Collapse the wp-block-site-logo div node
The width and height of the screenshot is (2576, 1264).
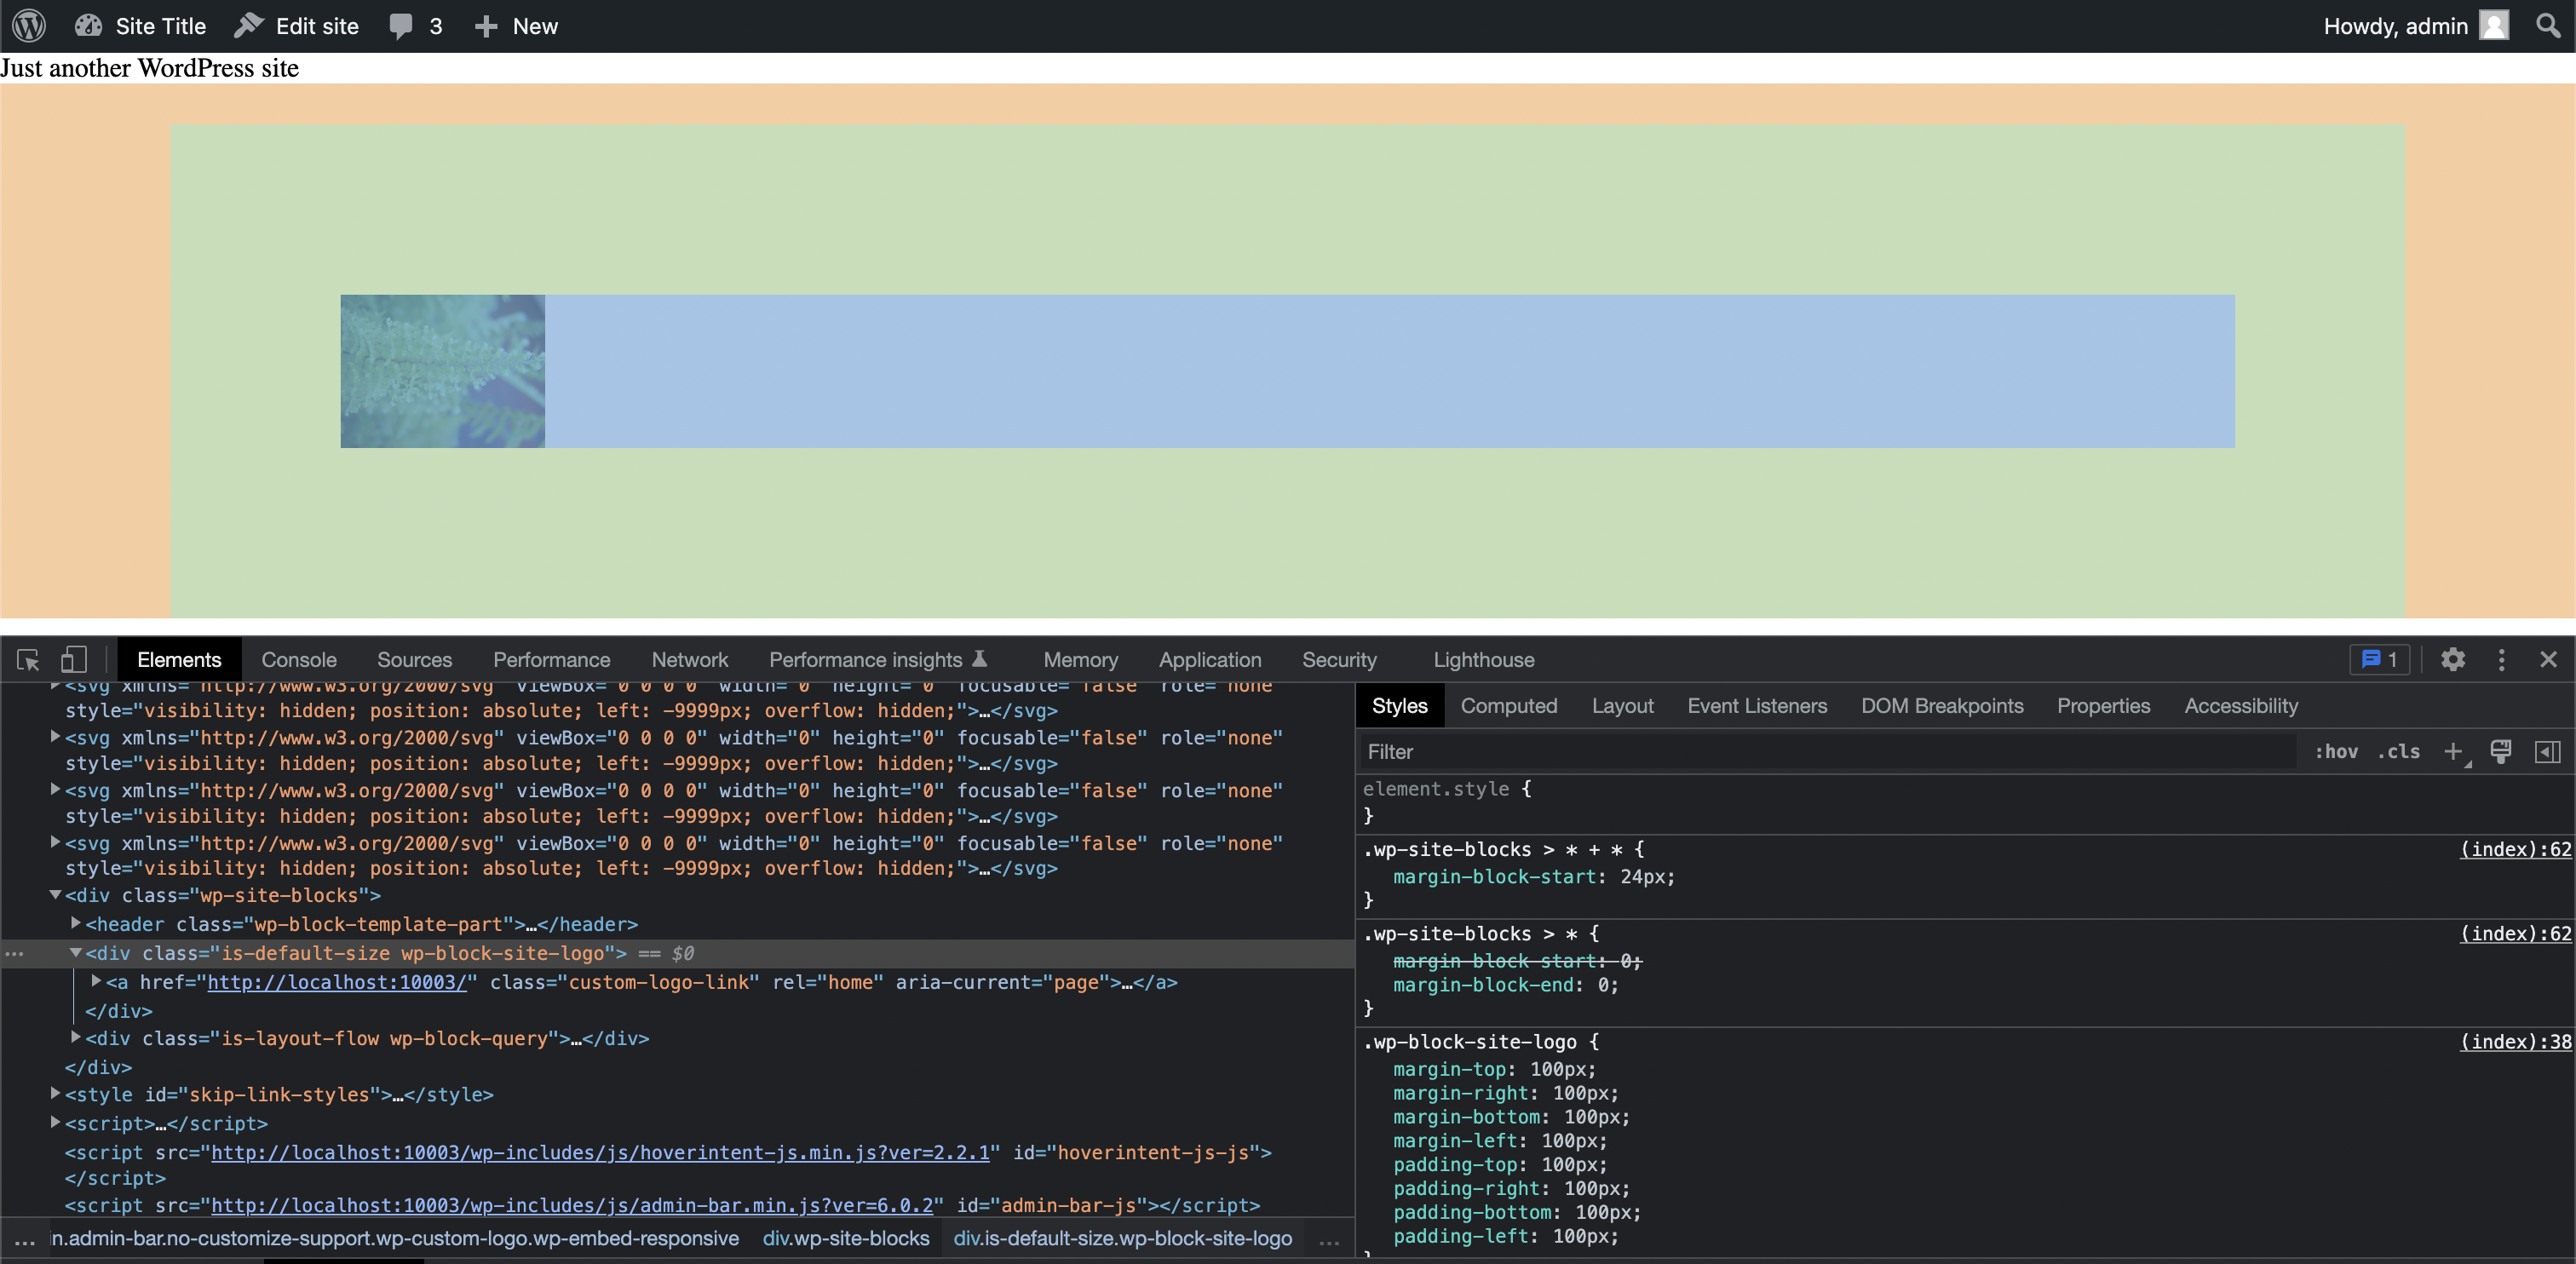pos(75,952)
